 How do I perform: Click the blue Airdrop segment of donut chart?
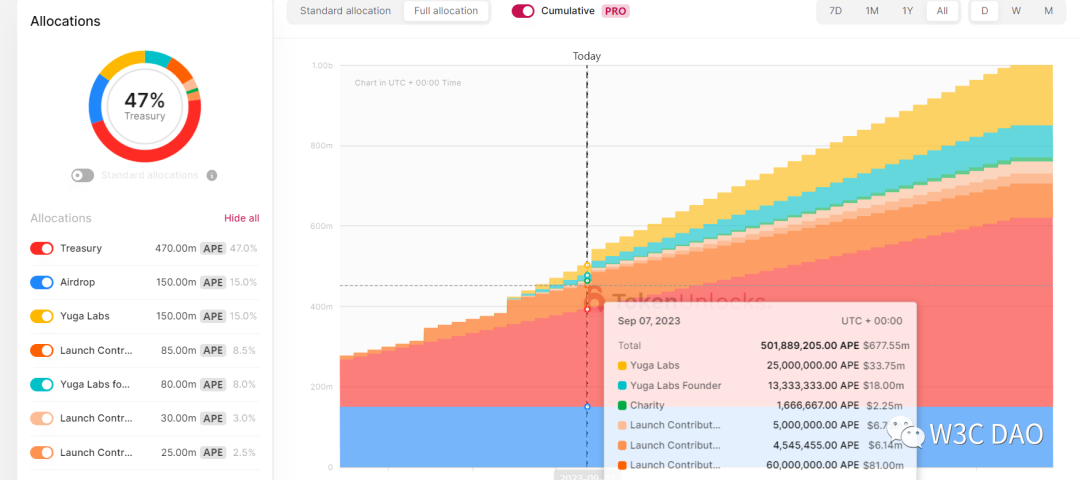click(x=97, y=101)
